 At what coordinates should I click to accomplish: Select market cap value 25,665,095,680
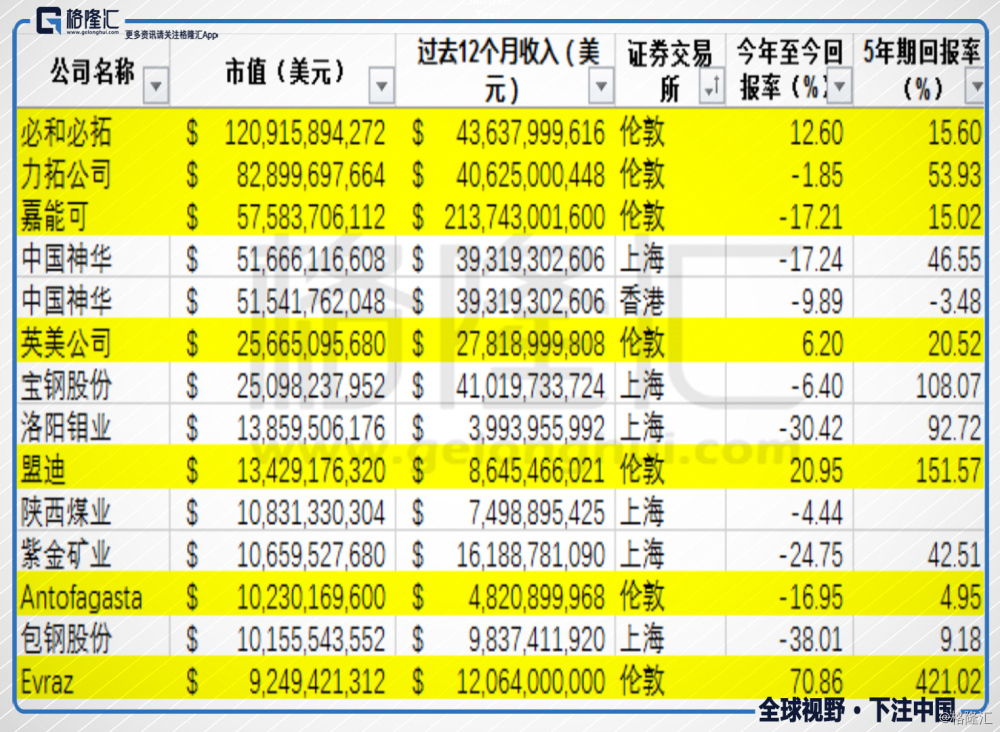tap(311, 344)
